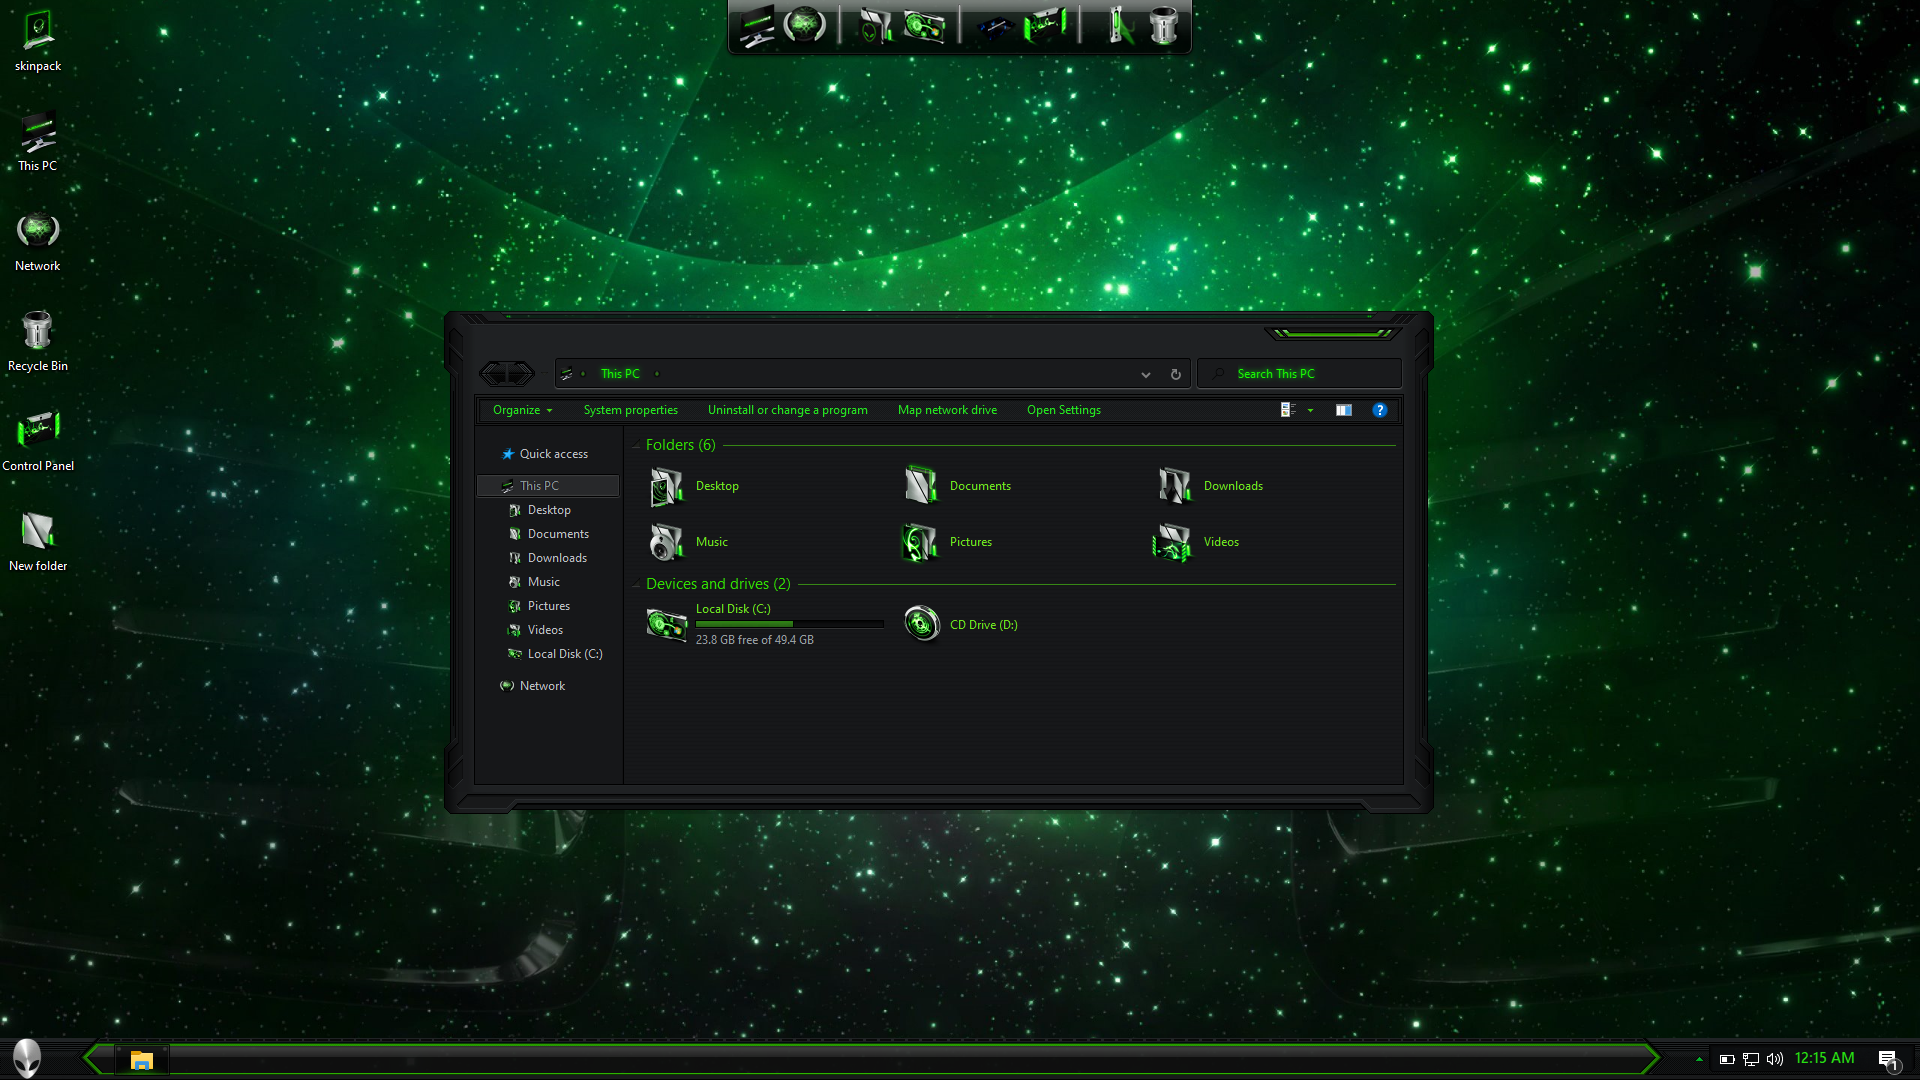Open the CD Drive (D:) icon

(921, 624)
